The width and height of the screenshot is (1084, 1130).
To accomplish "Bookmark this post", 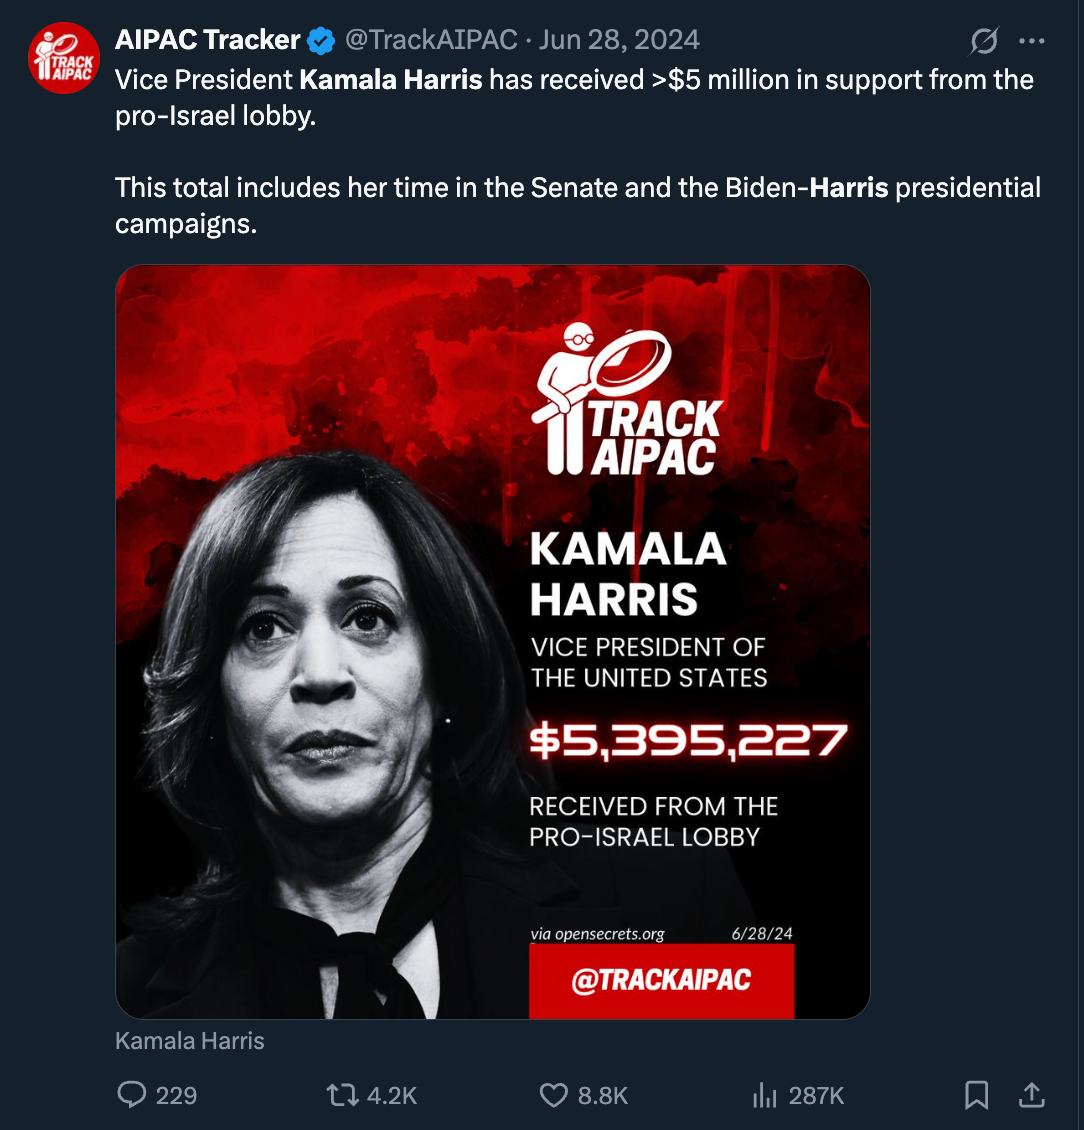I will 976,1095.
